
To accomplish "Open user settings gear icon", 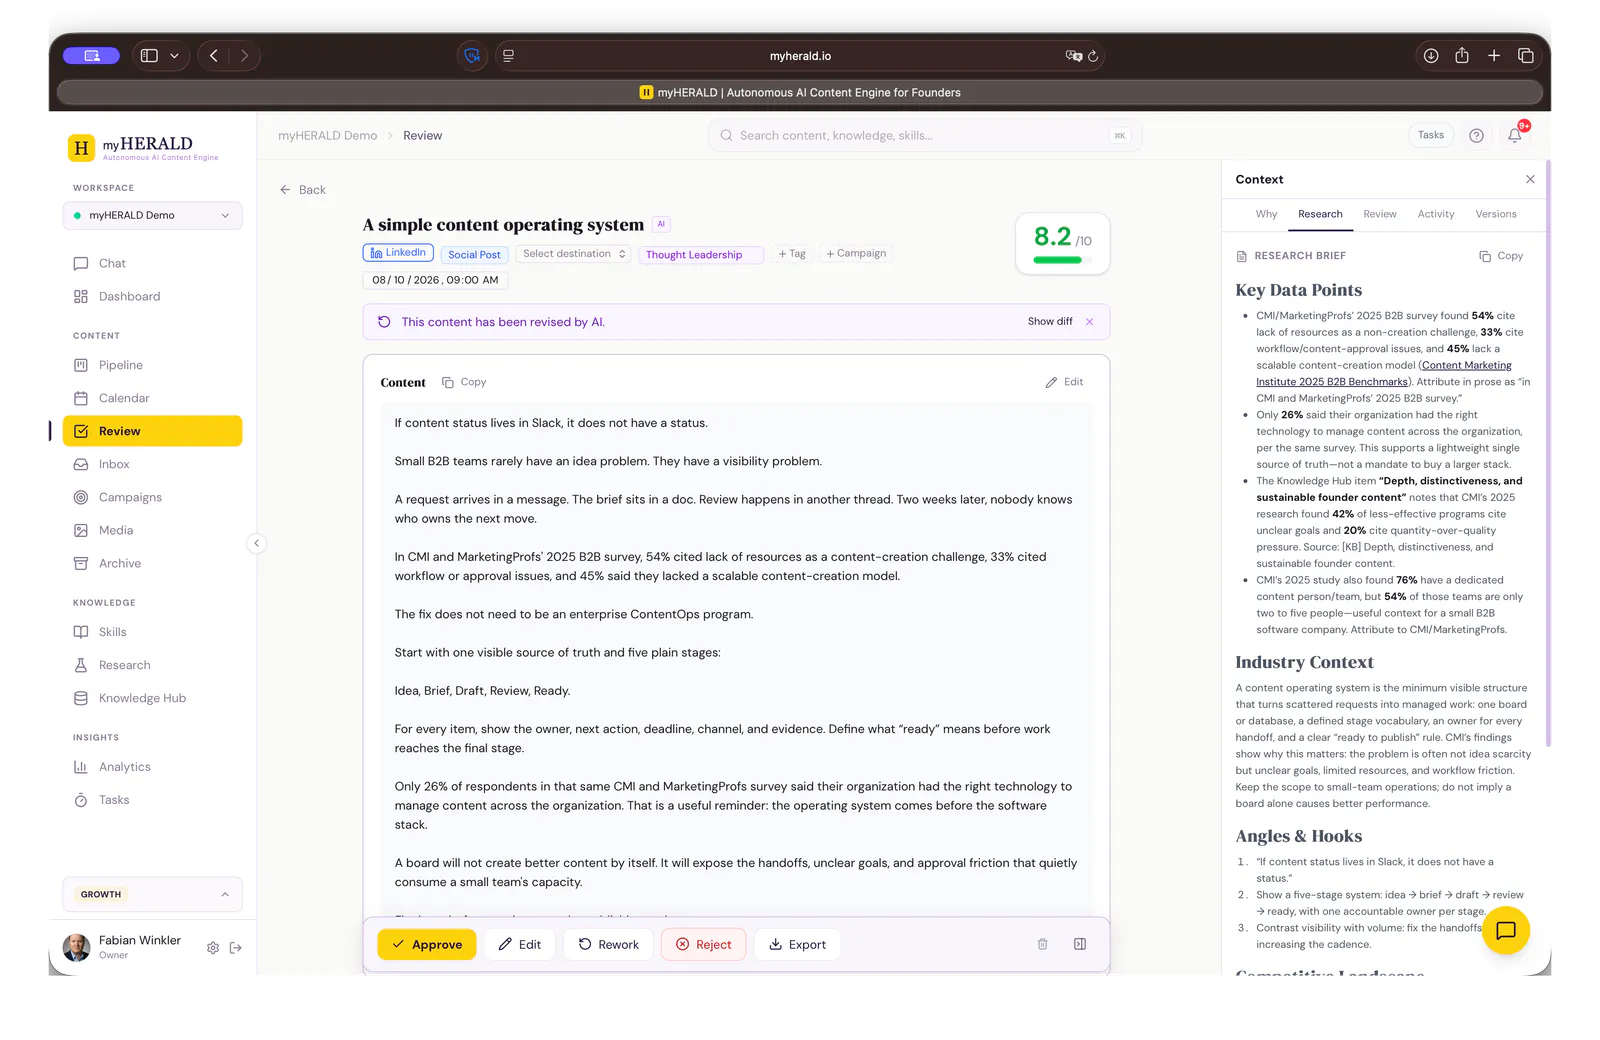I will click(x=213, y=948).
